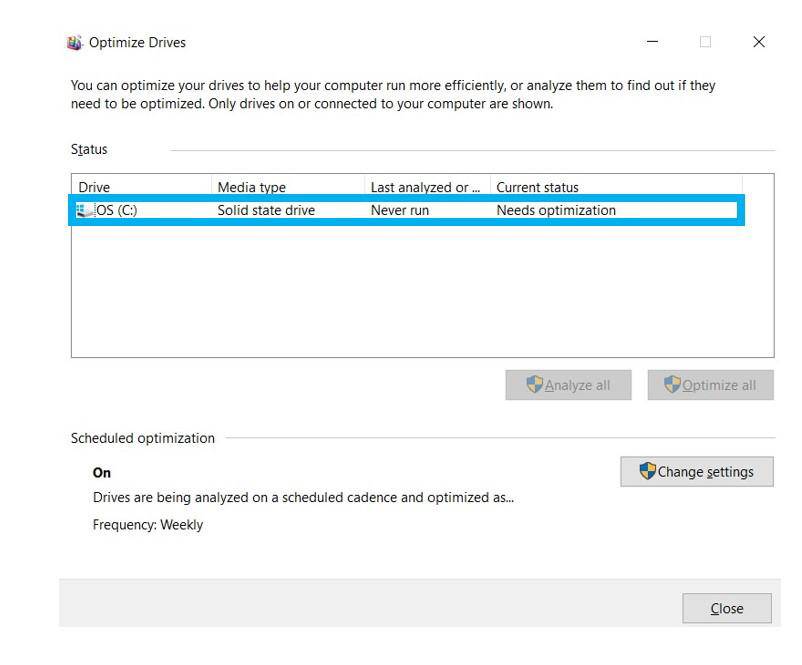Click the shield icon on Optimize all
The height and width of the screenshot is (665, 802).
click(x=672, y=385)
